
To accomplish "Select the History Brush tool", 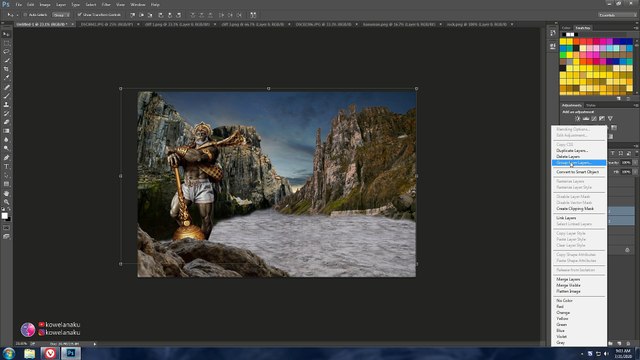I will [6, 113].
